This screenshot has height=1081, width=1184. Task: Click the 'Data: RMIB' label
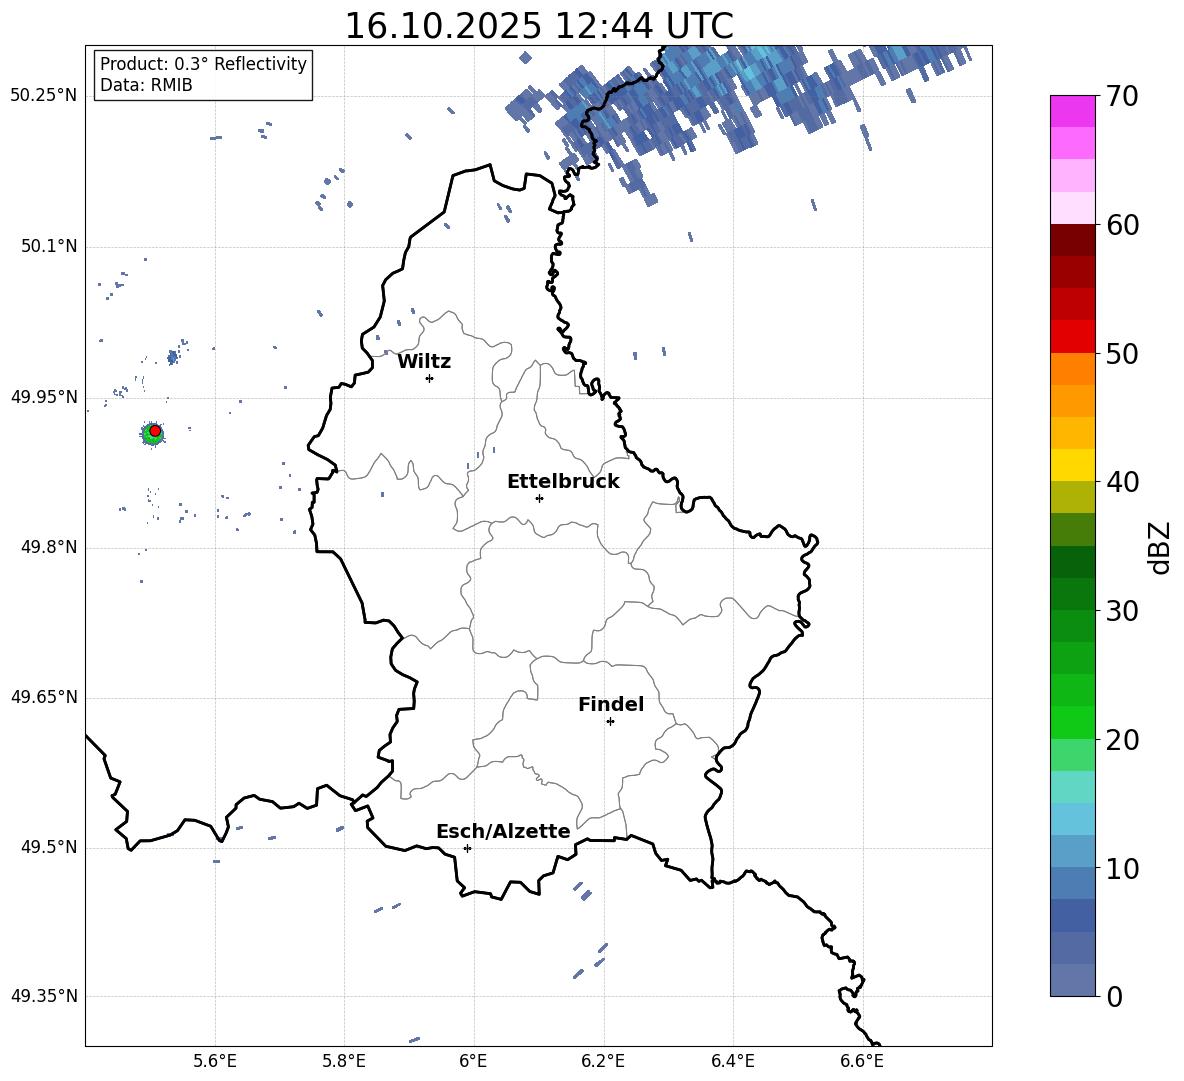[146, 85]
